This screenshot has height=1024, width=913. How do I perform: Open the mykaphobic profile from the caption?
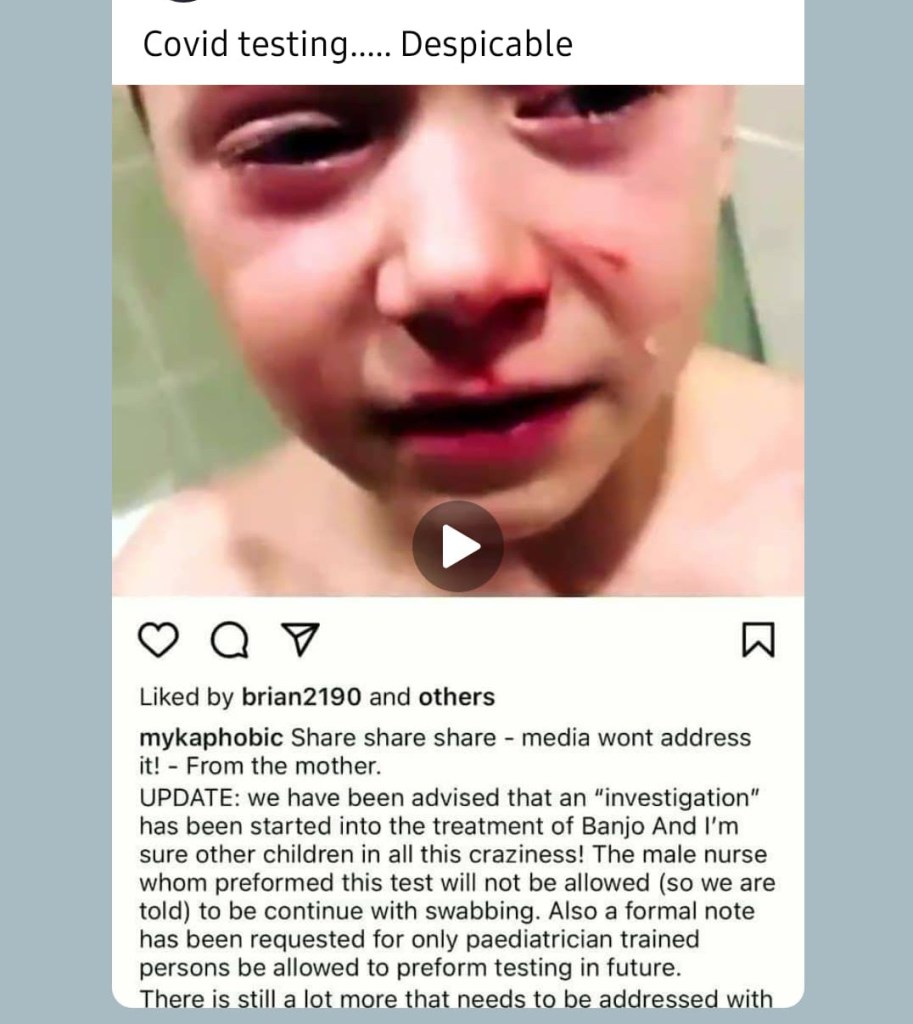(x=211, y=738)
